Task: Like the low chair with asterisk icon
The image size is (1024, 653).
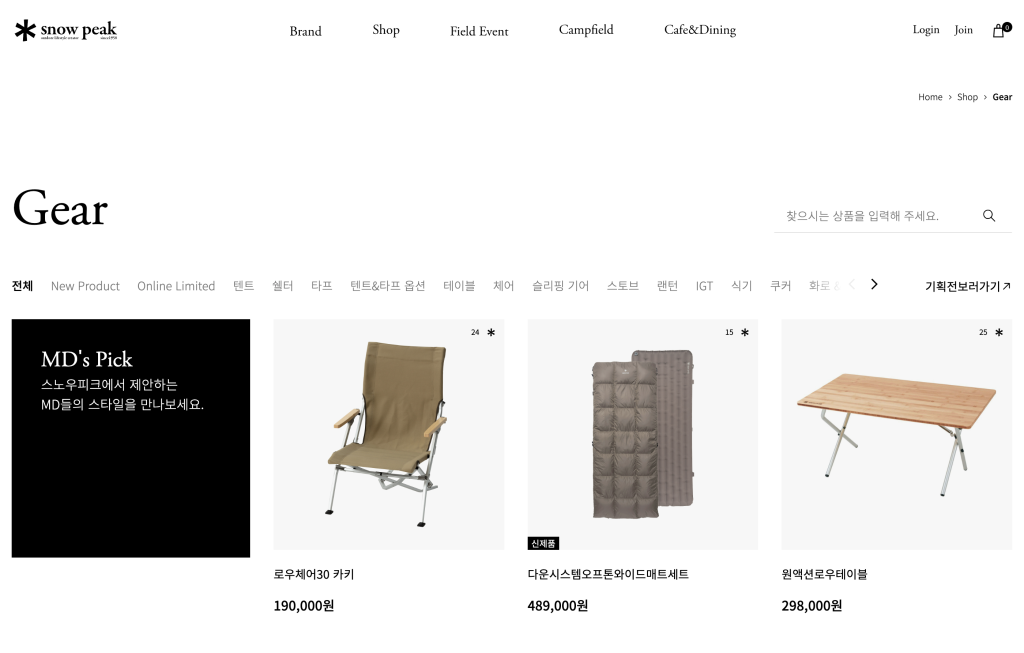Action: point(491,332)
